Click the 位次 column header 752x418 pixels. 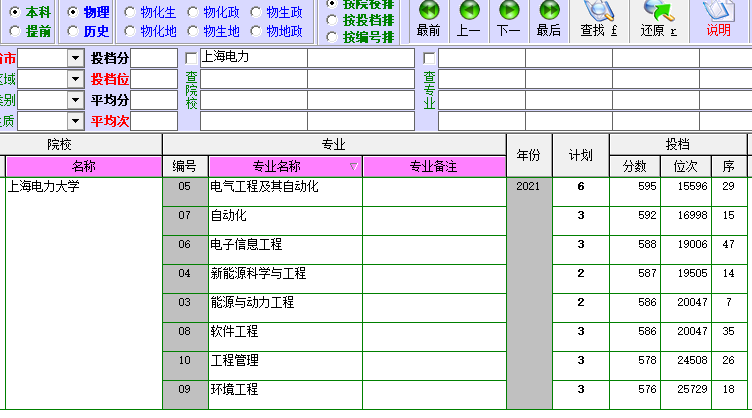click(685, 166)
